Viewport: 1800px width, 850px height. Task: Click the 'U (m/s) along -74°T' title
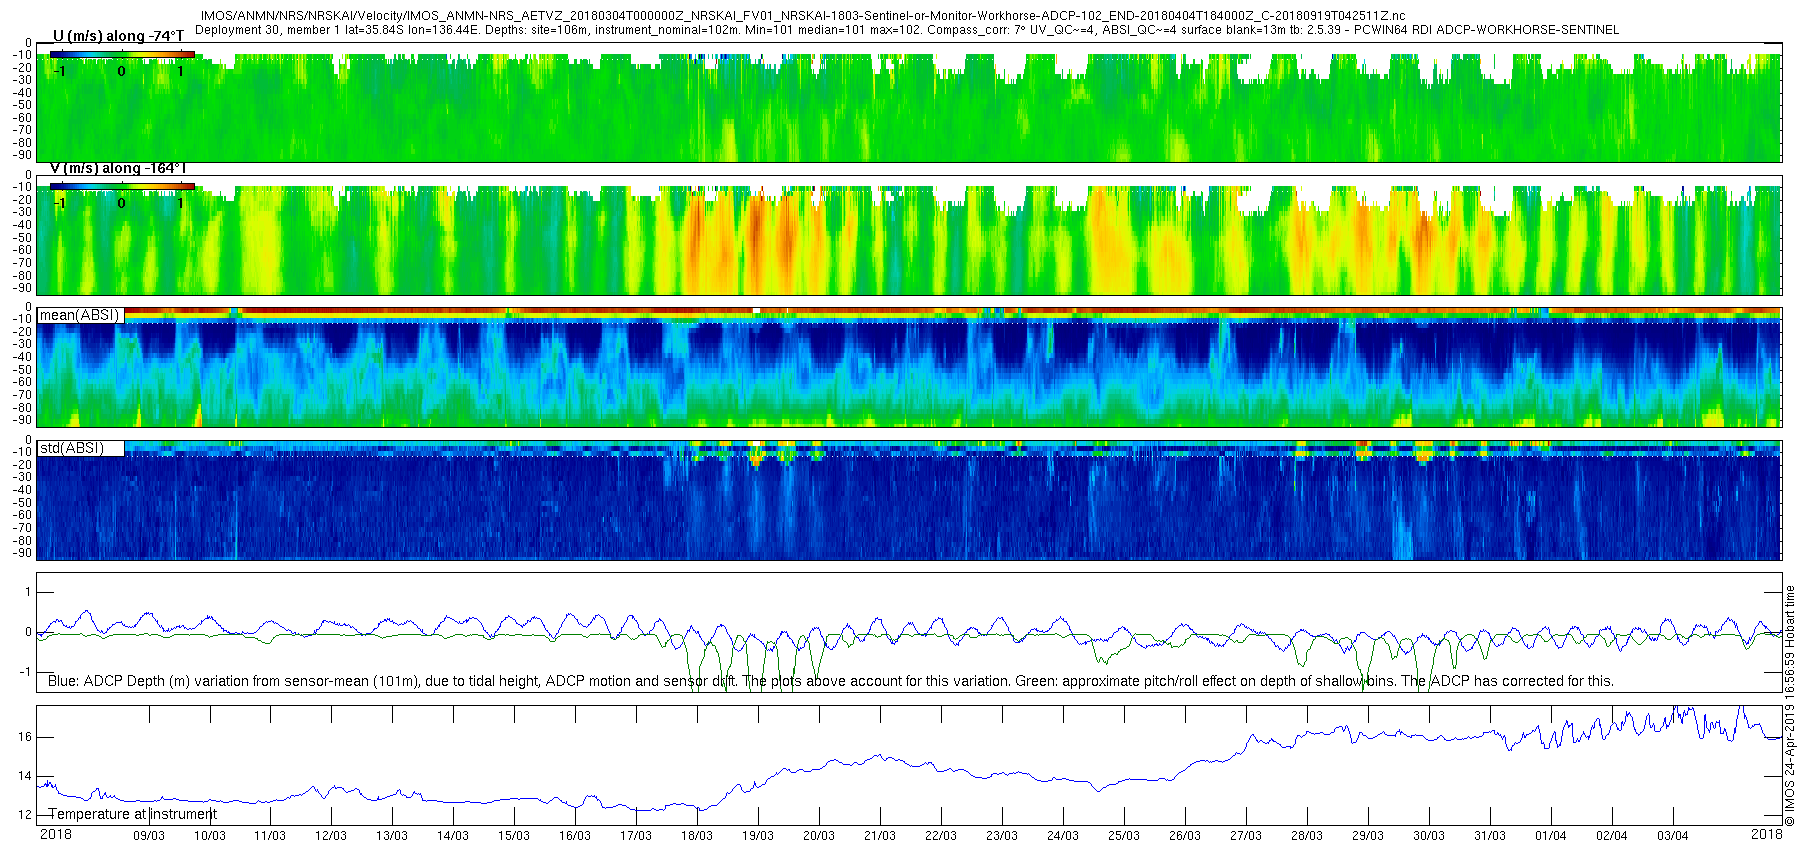[118, 36]
